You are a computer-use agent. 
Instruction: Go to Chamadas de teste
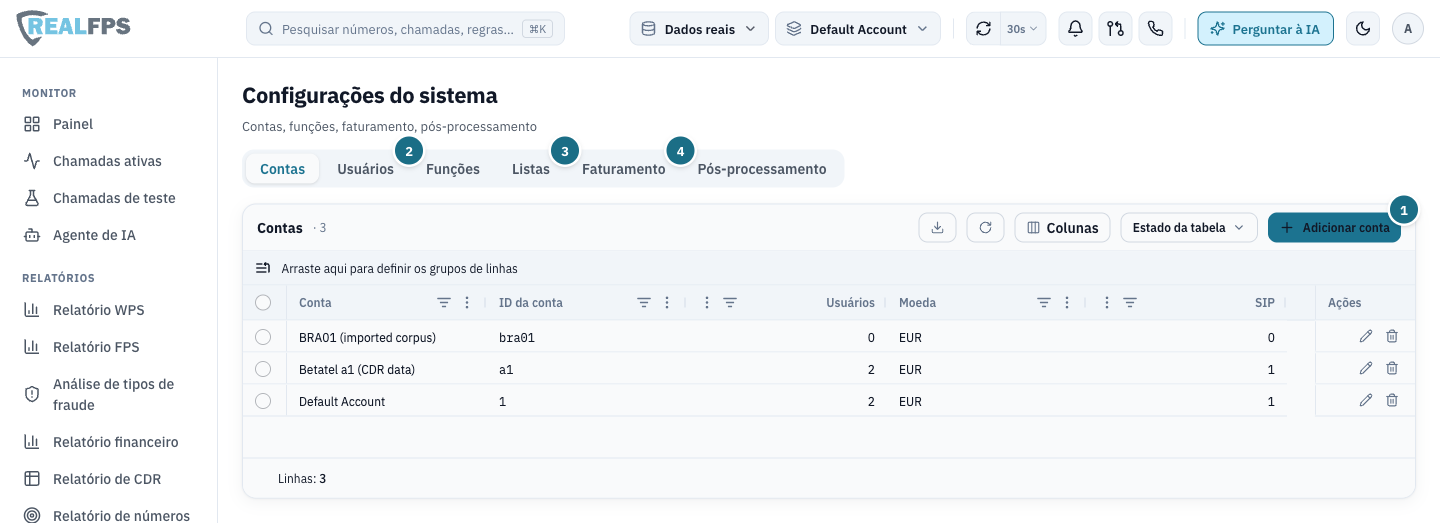pos(114,198)
